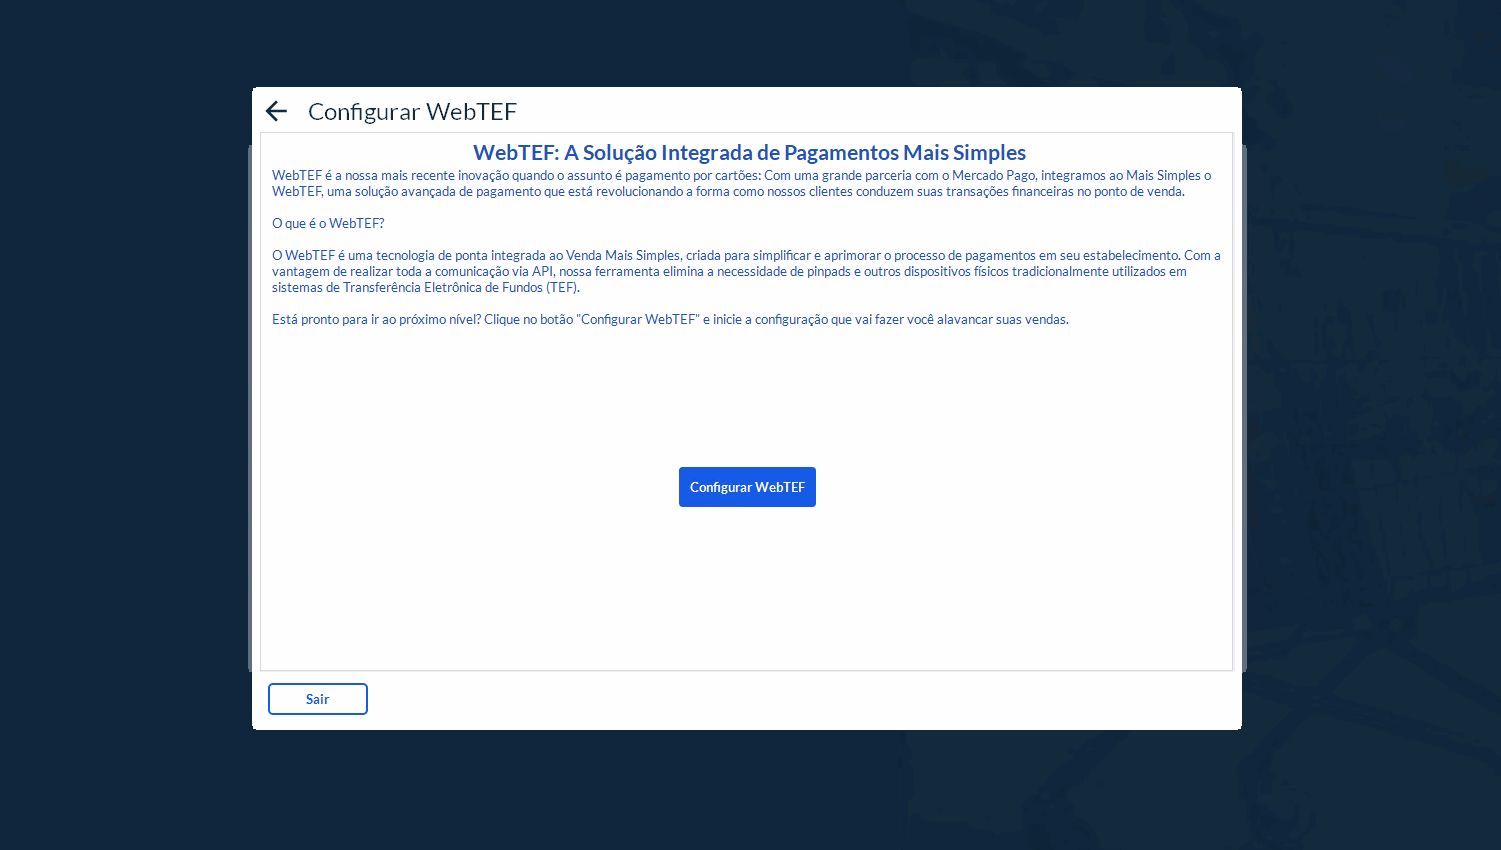Click the back arrow icon
Viewport: 1501px width, 850px height.
(276, 111)
